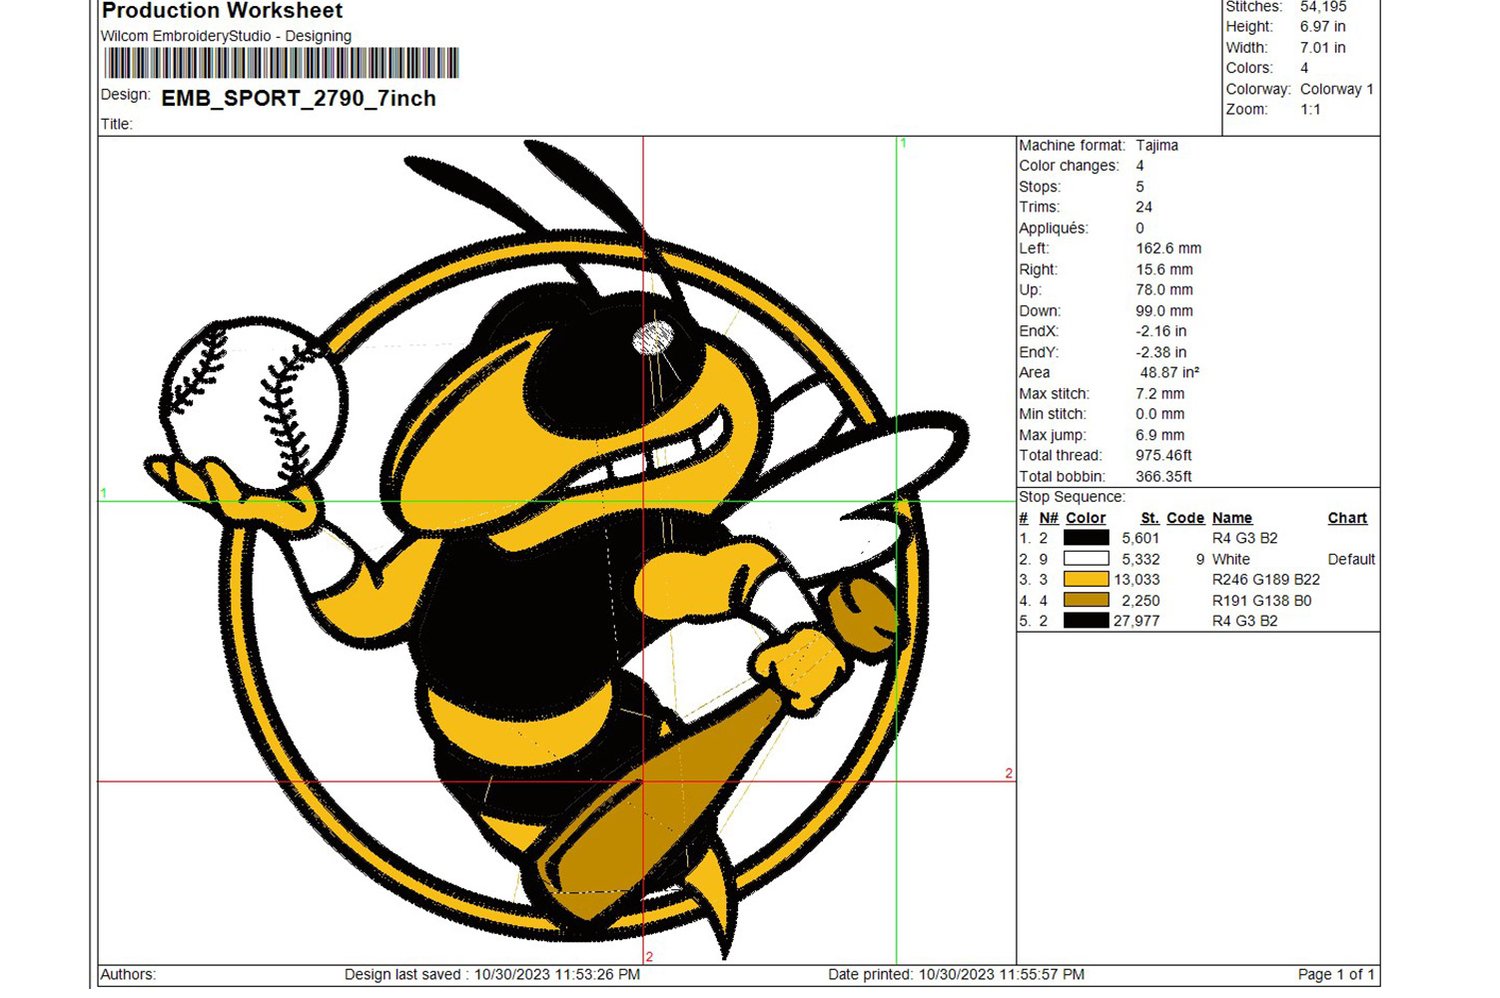Click "R4 G3 B2" in the 27,977 row
The height and width of the screenshot is (998, 1500).
1245,620
